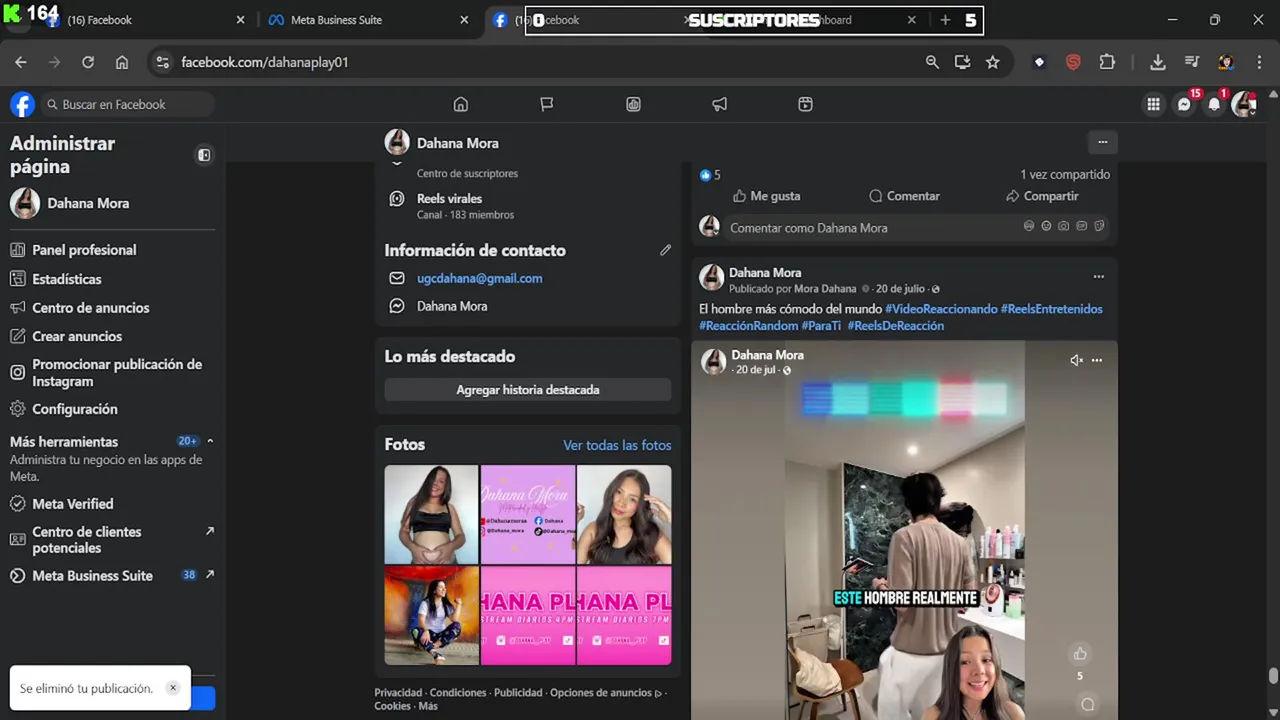Open options for the reel video
The width and height of the screenshot is (1280, 720).
click(1097, 360)
